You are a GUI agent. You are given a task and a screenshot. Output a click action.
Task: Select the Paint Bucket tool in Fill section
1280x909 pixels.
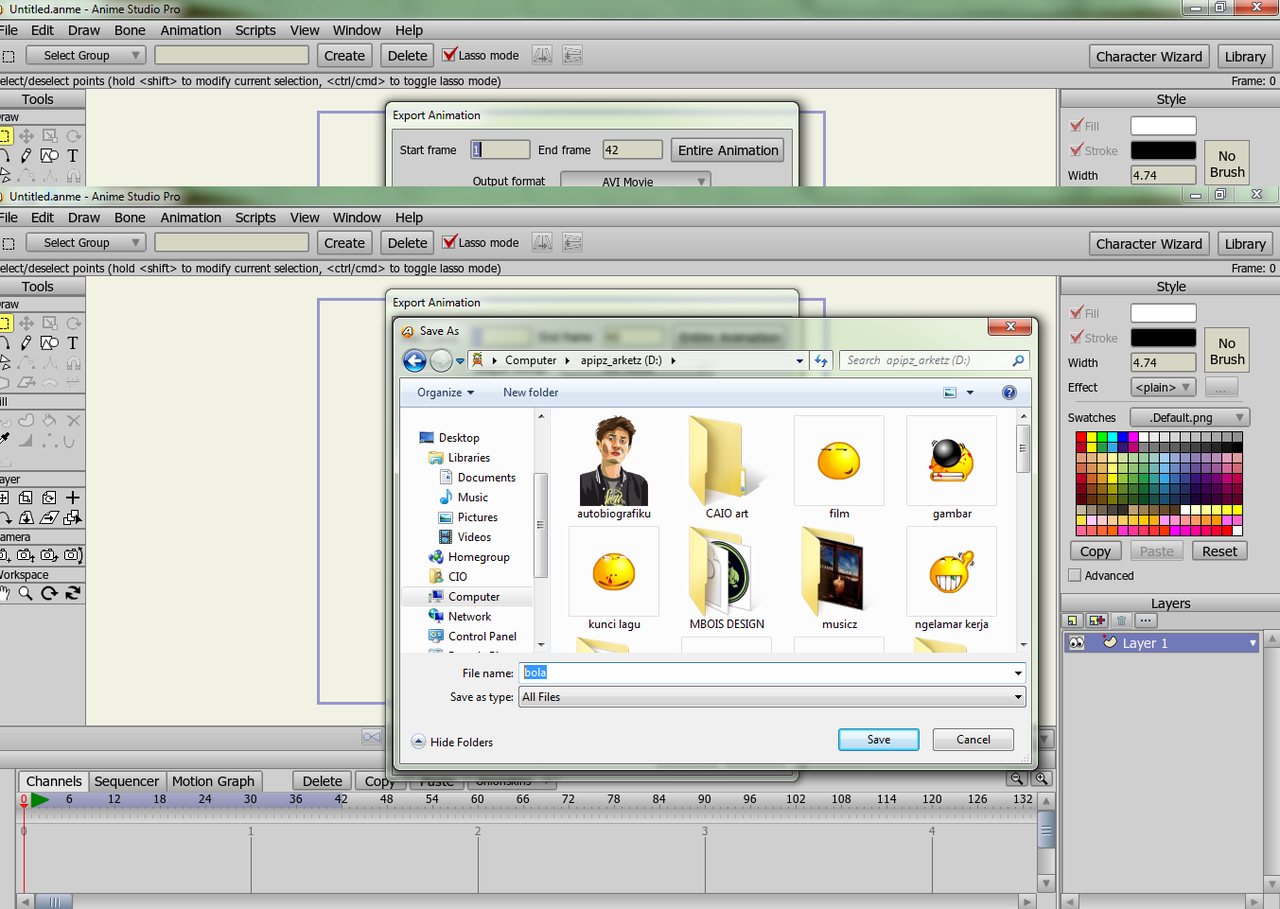pyautogui.click(x=49, y=421)
